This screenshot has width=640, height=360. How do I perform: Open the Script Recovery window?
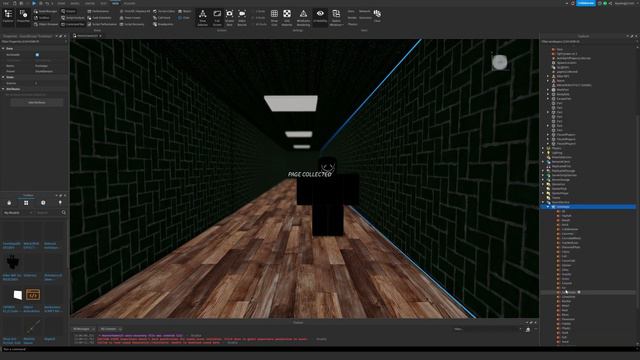(x=132, y=24)
